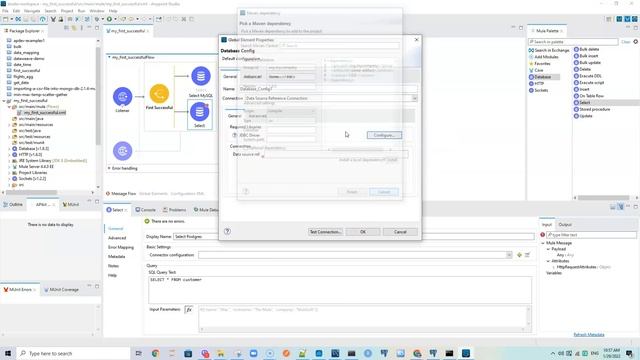Click the Refresh Metadata link

pyautogui.click(x=589, y=335)
